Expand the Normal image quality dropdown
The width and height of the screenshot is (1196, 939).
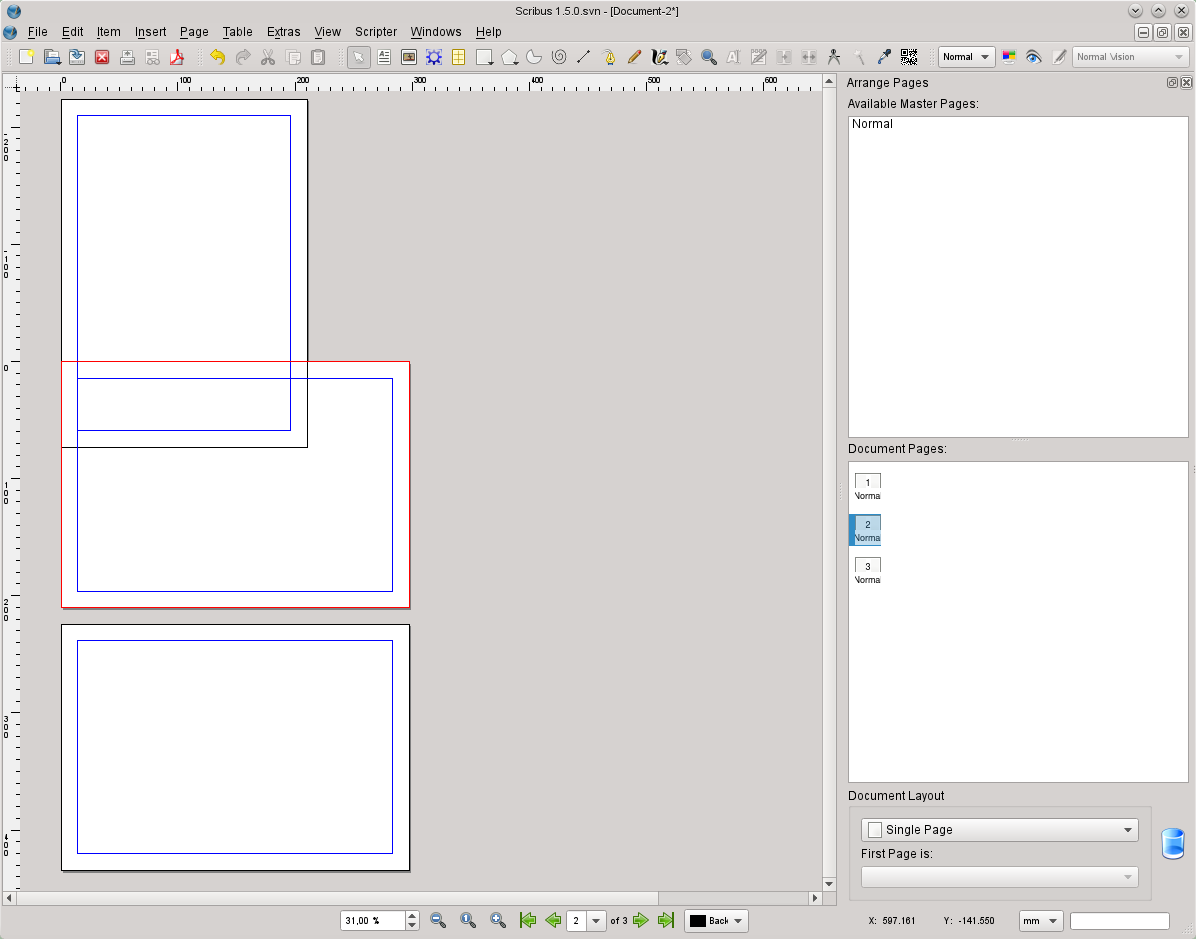(966, 57)
